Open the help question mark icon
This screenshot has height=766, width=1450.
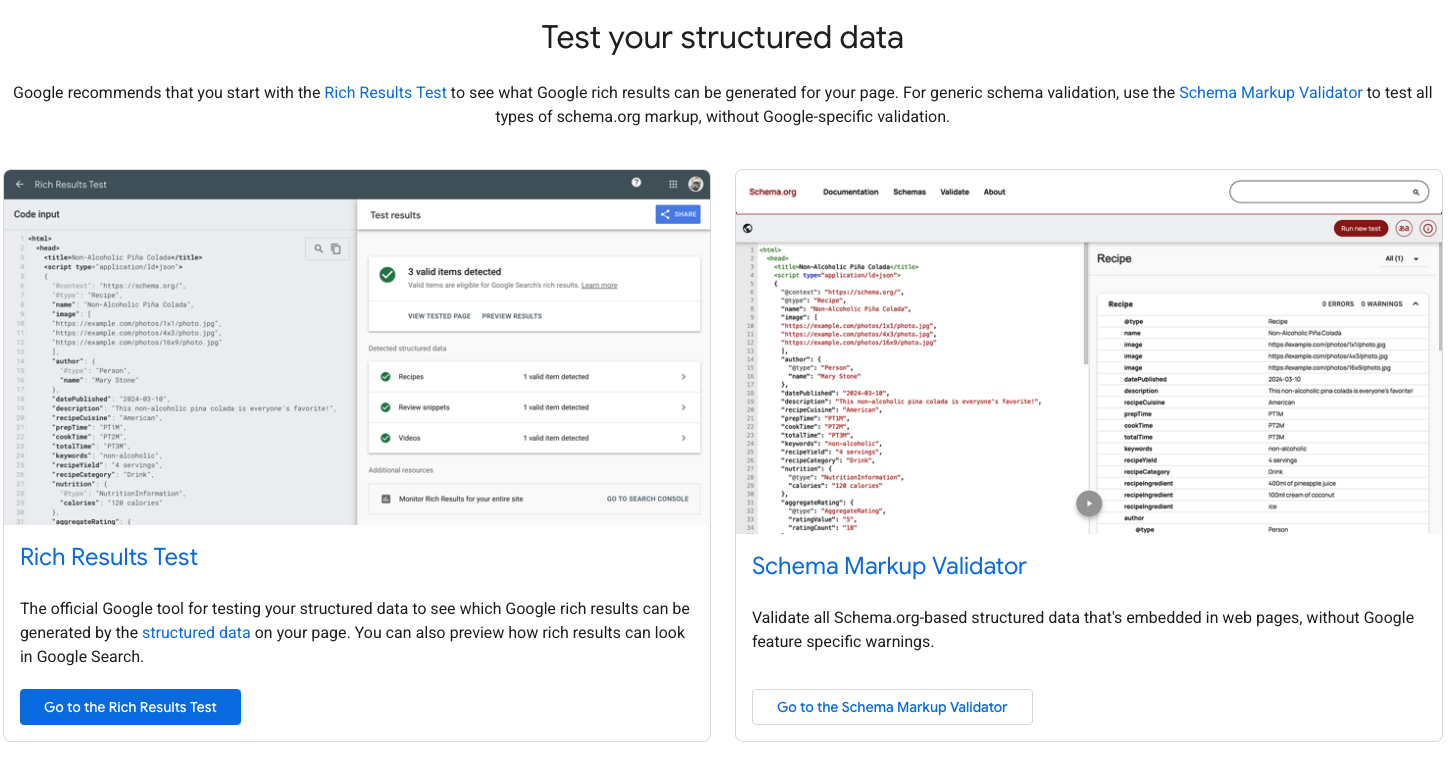(636, 184)
